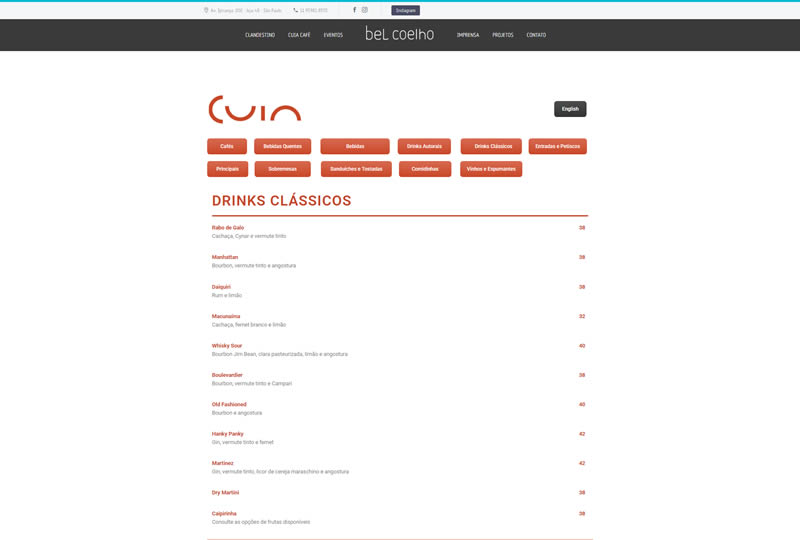This screenshot has height=540, width=800.
Task: Click the Bel Coelho header logo
Action: point(399,34)
